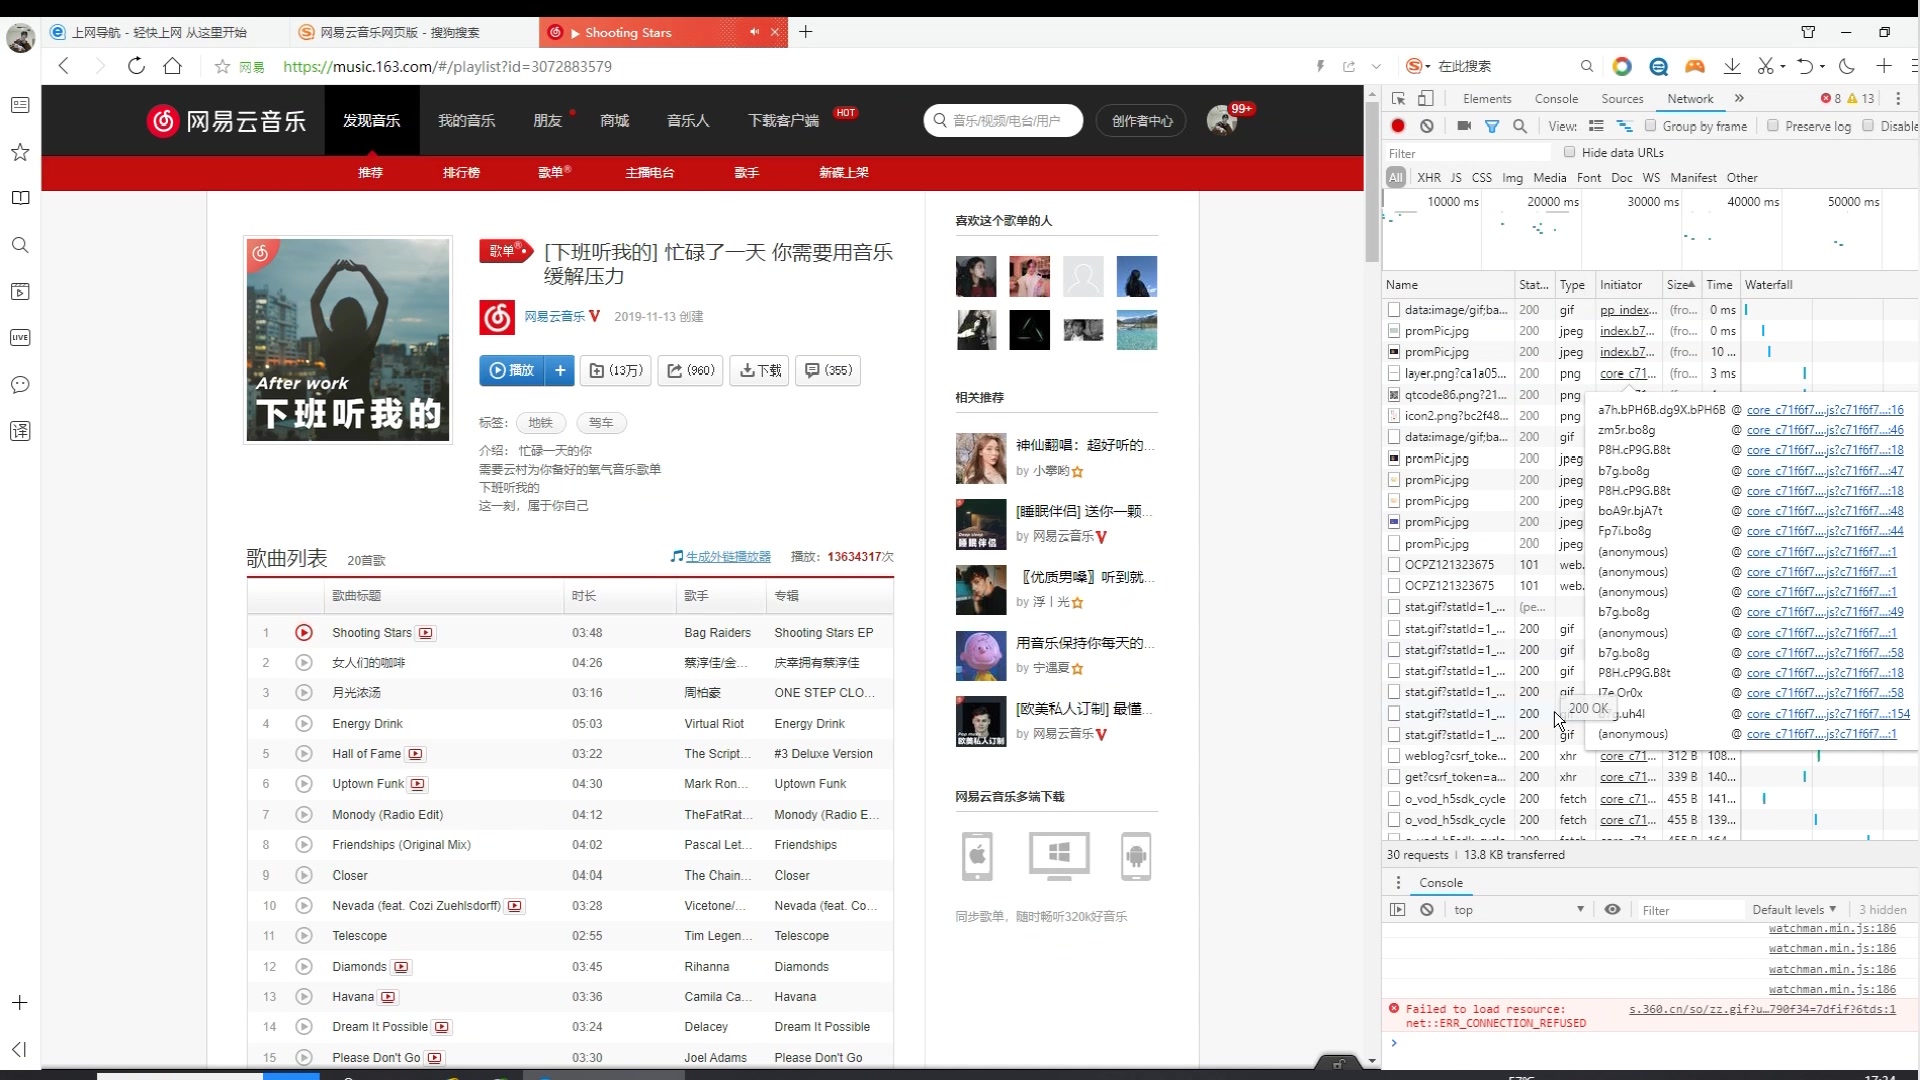The width and height of the screenshot is (1920, 1080).
Task: Toggle device toolbar icon in DevTools
Action: coord(1426,98)
